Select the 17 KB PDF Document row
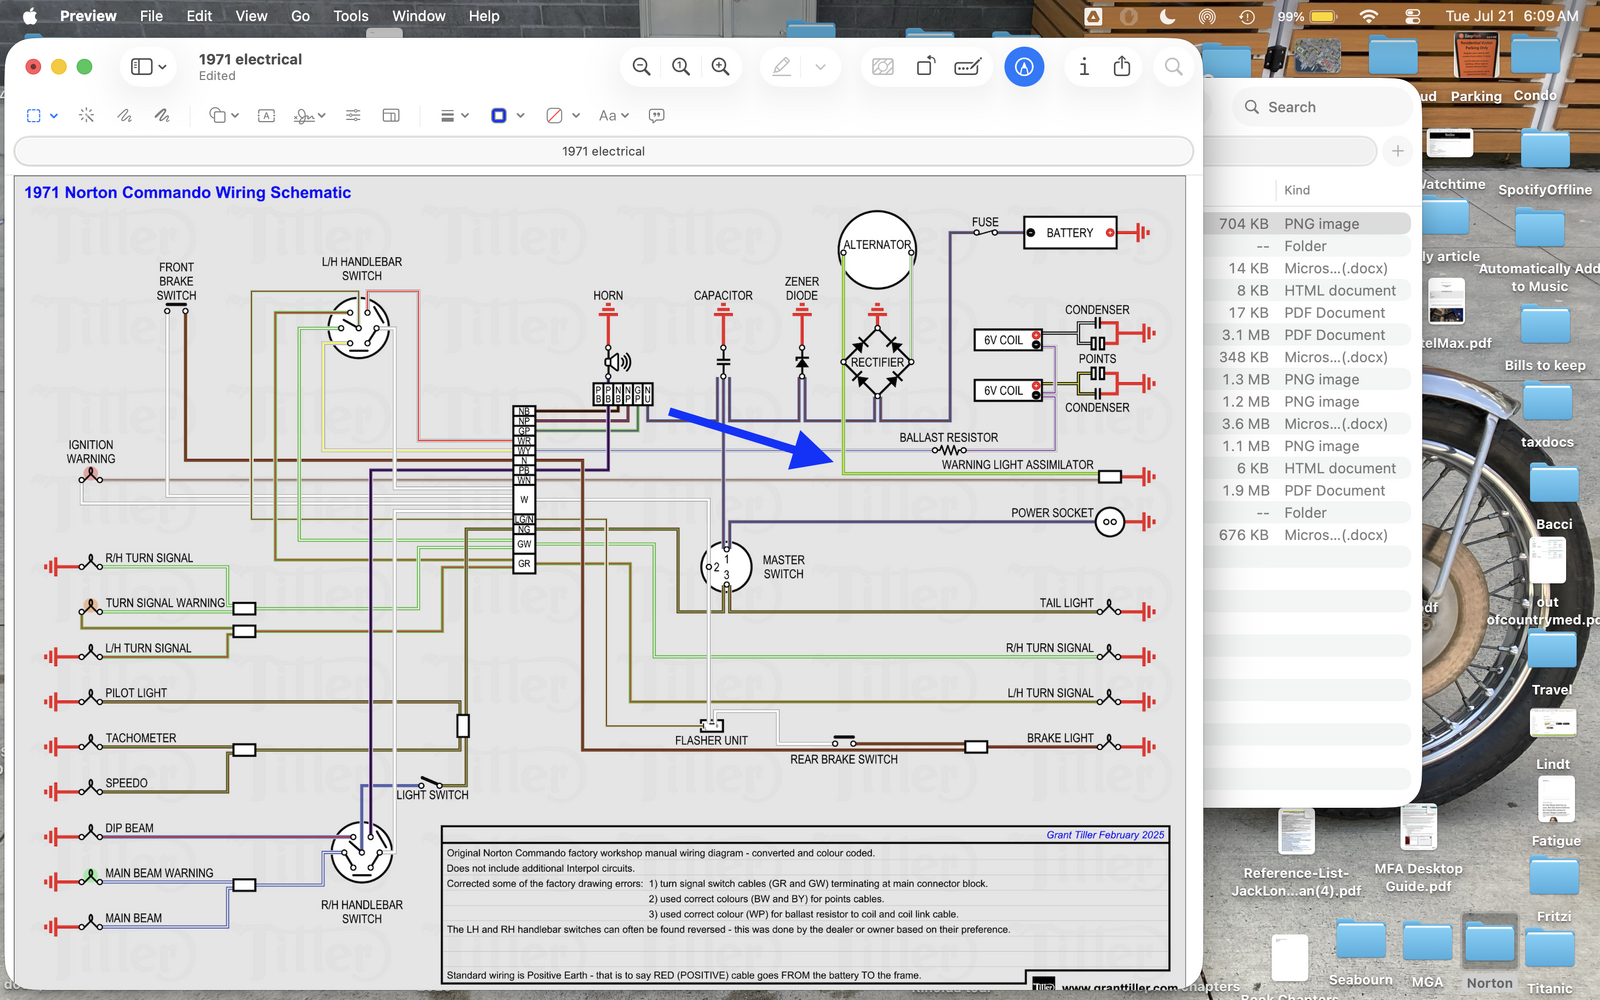The width and height of the screenshot is (1600, 1000). click(x=1307, y=312)
